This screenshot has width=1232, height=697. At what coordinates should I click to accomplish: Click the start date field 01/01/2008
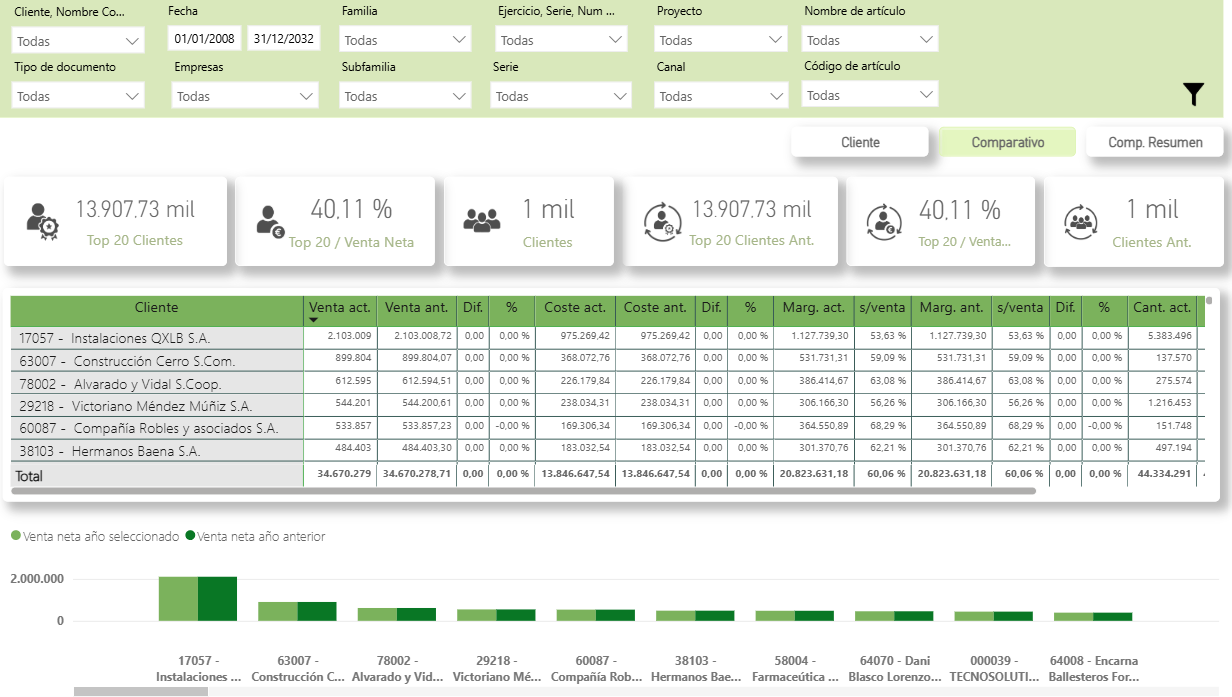tap(204, 39)
